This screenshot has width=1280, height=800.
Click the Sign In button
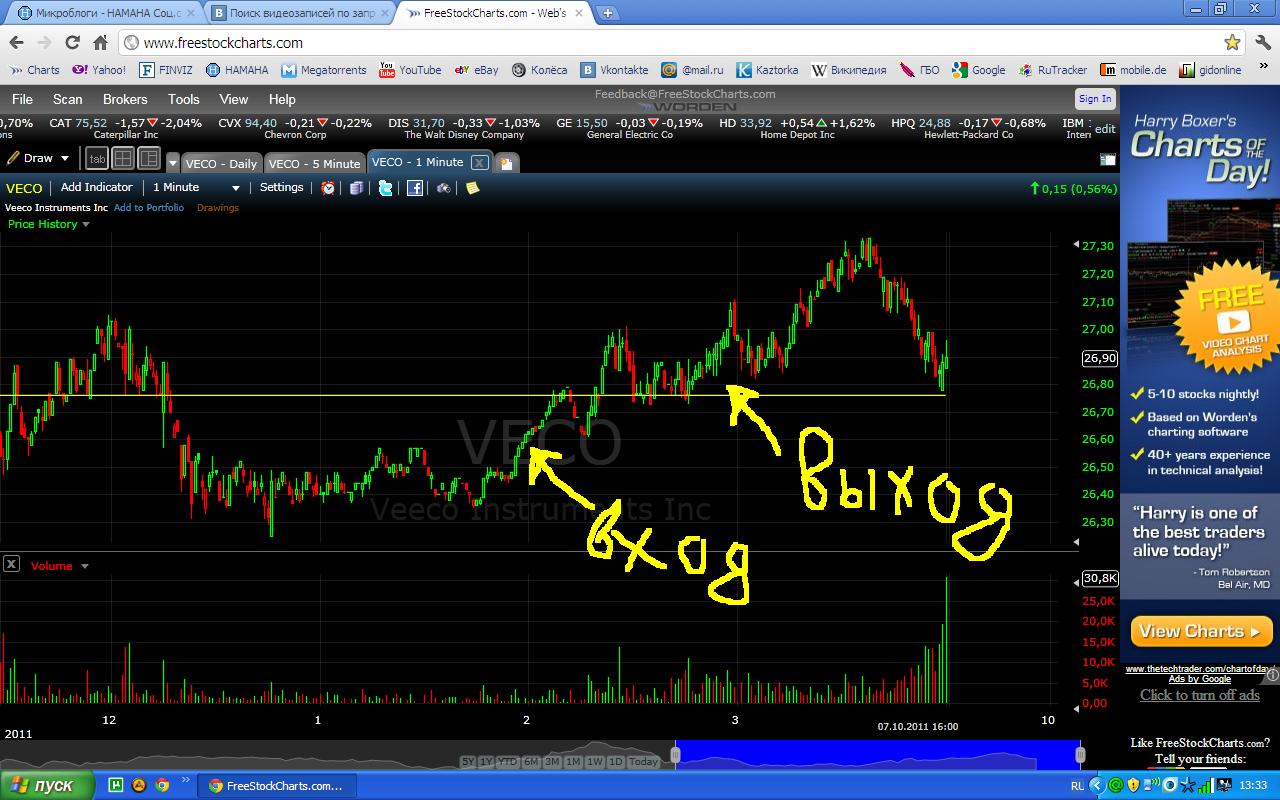(x=1095, y=99)
